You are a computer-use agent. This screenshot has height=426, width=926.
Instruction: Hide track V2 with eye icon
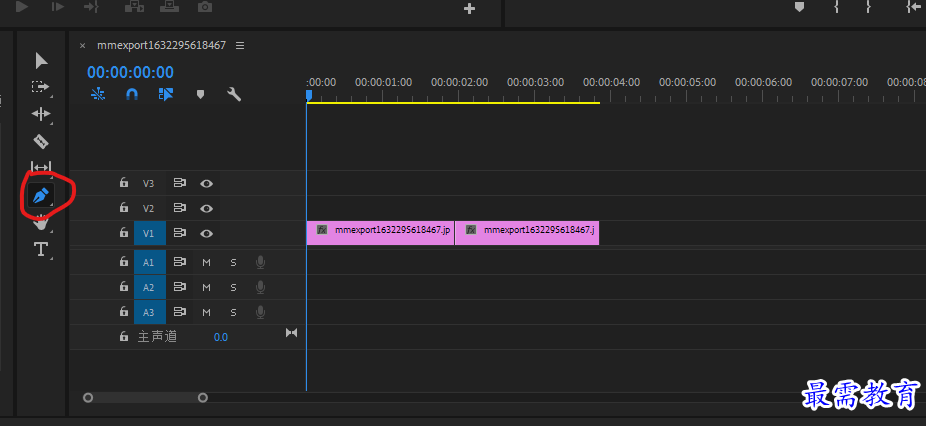click(206, 209)
